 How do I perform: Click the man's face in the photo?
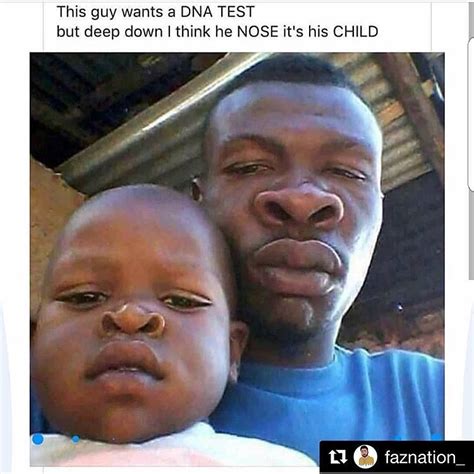click(x=293, y=207)
